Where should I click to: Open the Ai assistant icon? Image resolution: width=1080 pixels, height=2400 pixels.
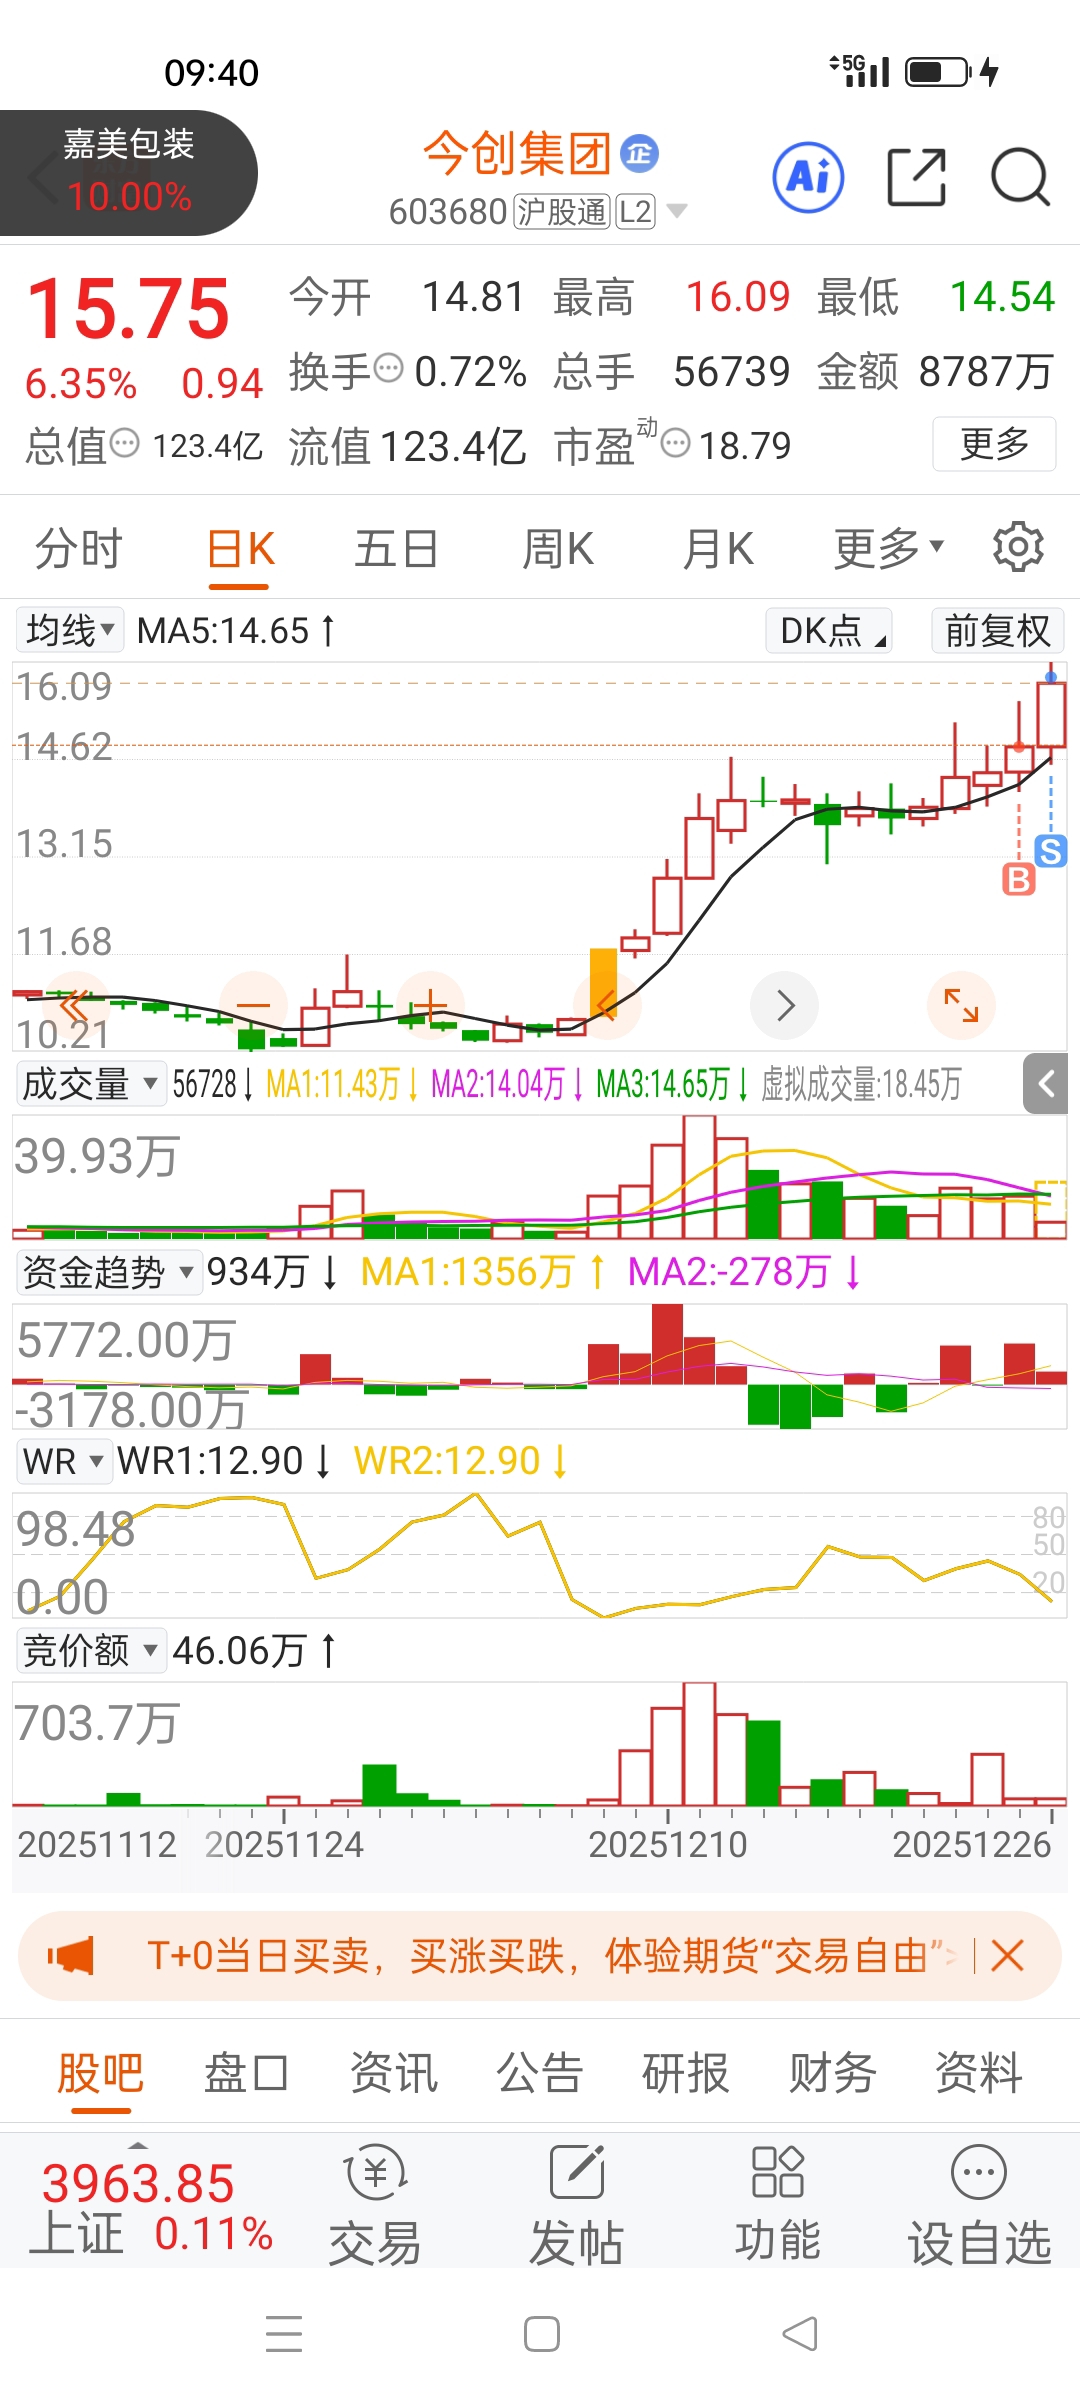point(808,177)
